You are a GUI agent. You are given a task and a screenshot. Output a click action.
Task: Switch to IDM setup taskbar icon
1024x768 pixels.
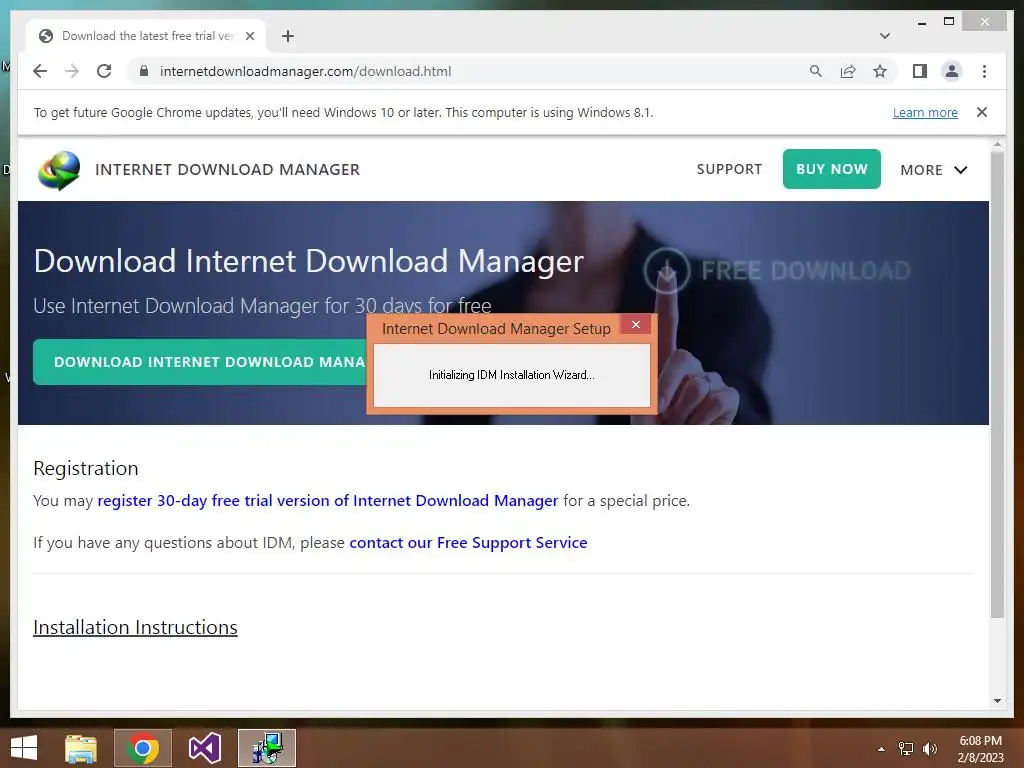tap(266, 748)
